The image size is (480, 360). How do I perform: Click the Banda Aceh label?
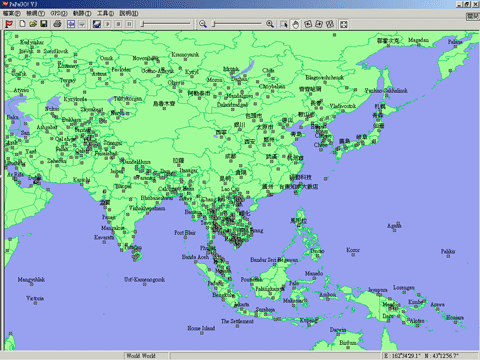point(196,257)
